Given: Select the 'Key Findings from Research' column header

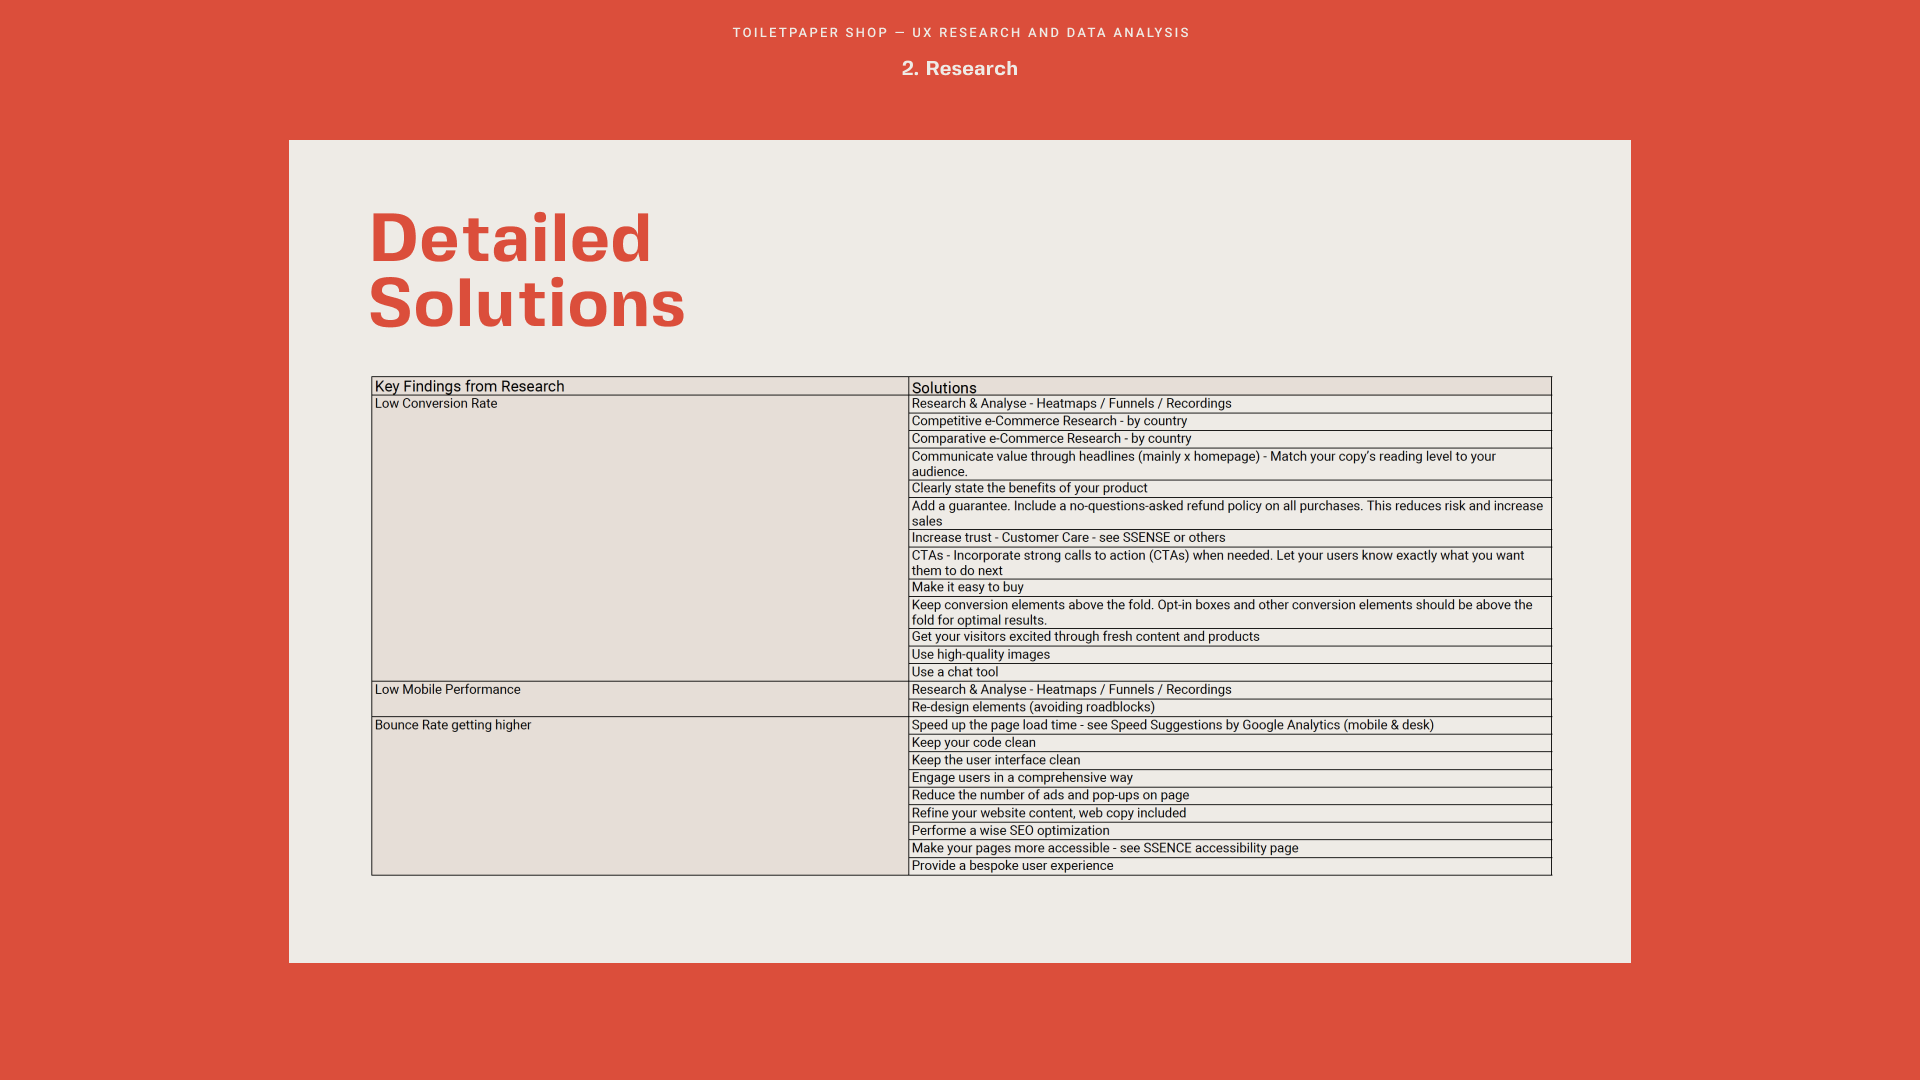Looking at the screenshot, I should coord(469,387).
